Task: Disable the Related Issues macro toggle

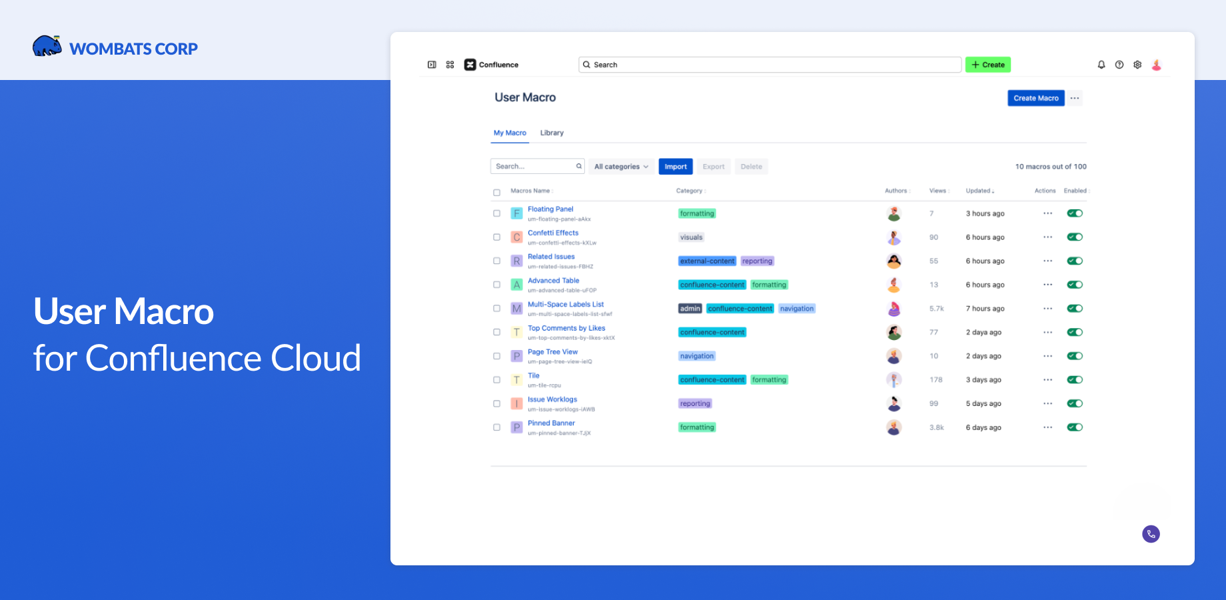Action: 1075,261
